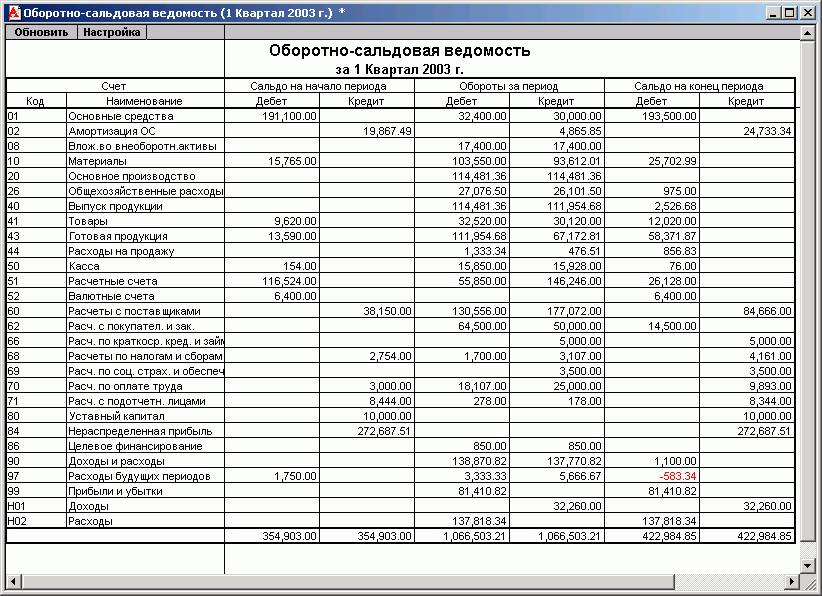Open the Настройка settings button

(x=112, y=32)
